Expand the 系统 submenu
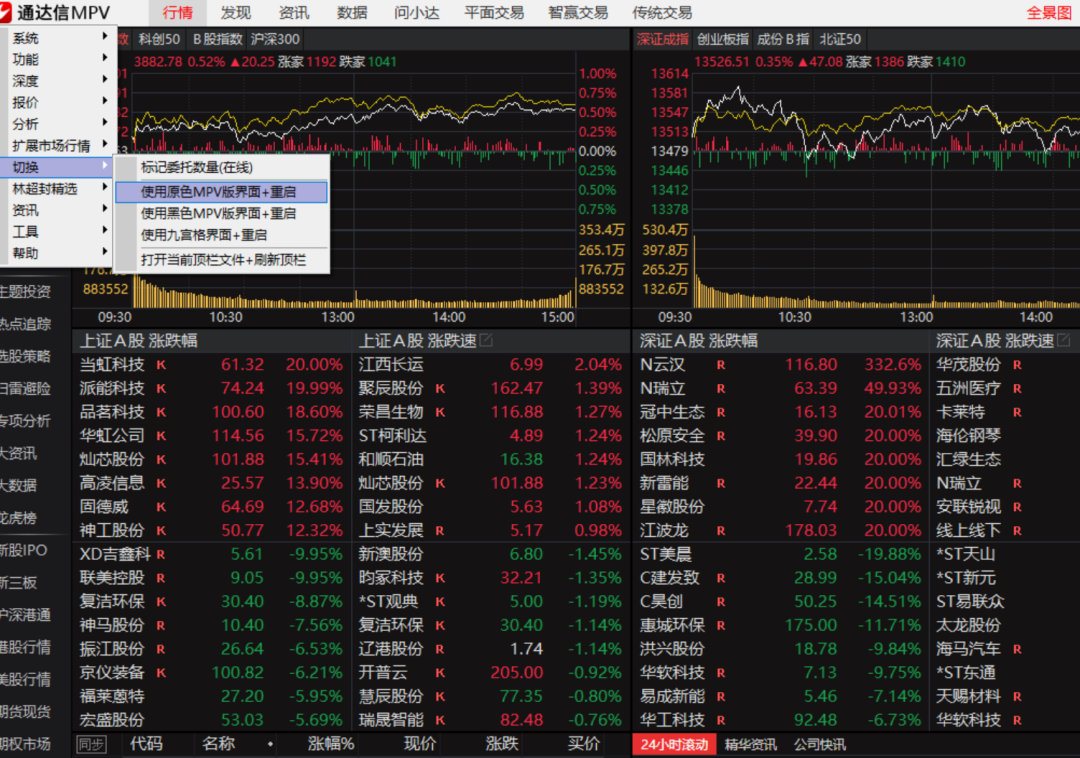The width and height of the screenshot is (1080, 758). tap(58, 38)
